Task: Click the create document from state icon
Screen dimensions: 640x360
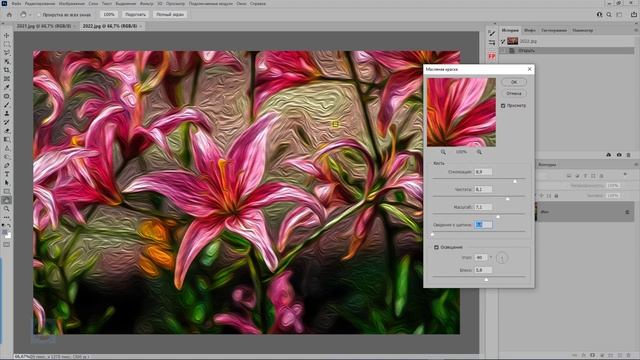Action: coord(609,155)
